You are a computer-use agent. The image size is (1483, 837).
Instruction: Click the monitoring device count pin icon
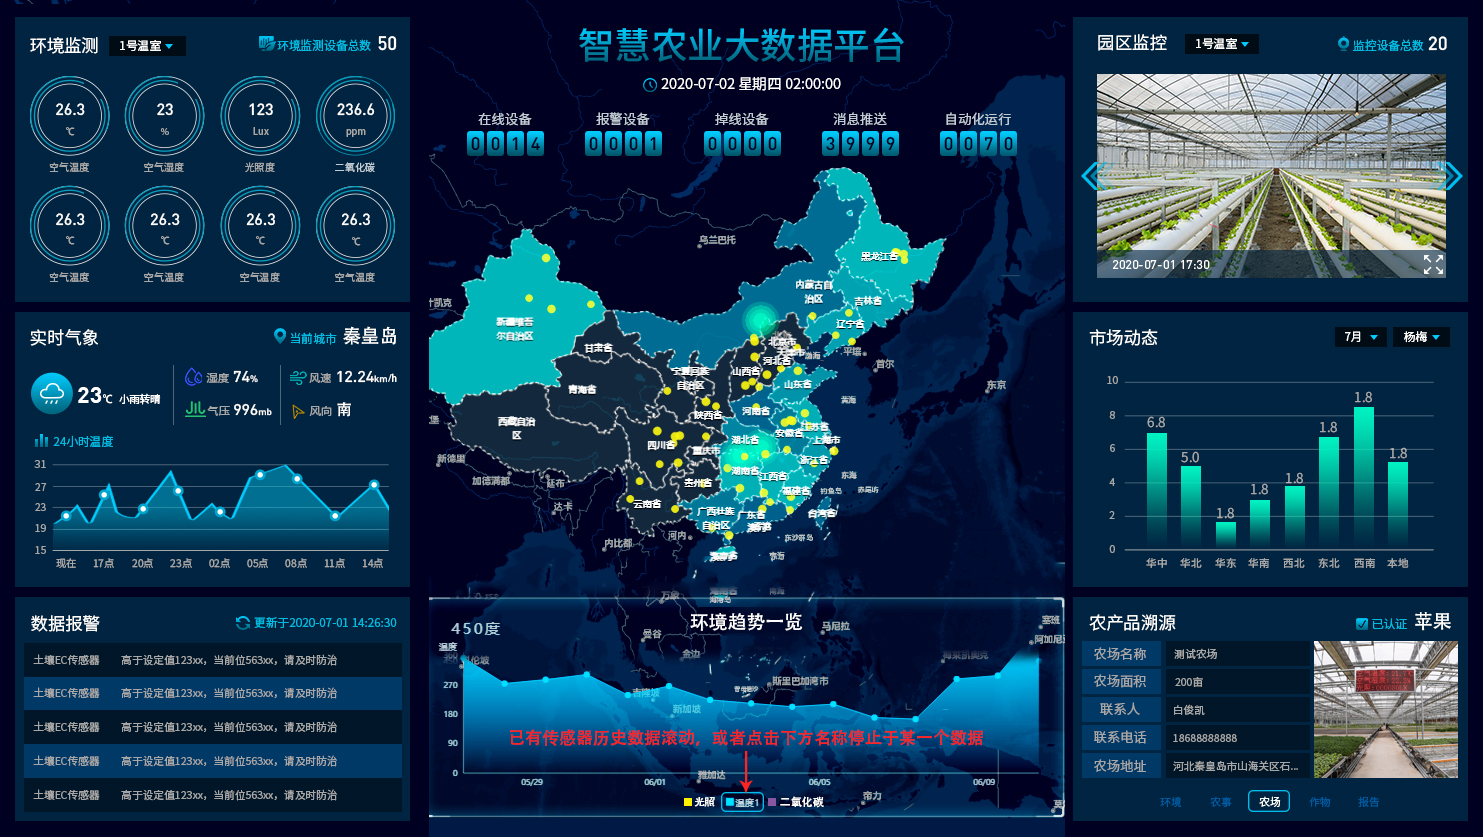[1343, 44]
